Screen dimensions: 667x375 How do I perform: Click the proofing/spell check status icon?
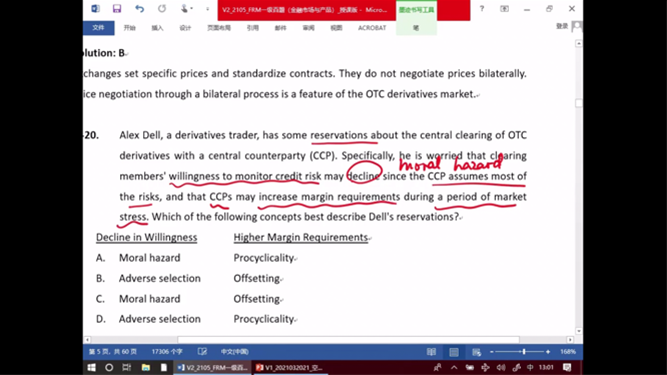click(x=202, y=352)
